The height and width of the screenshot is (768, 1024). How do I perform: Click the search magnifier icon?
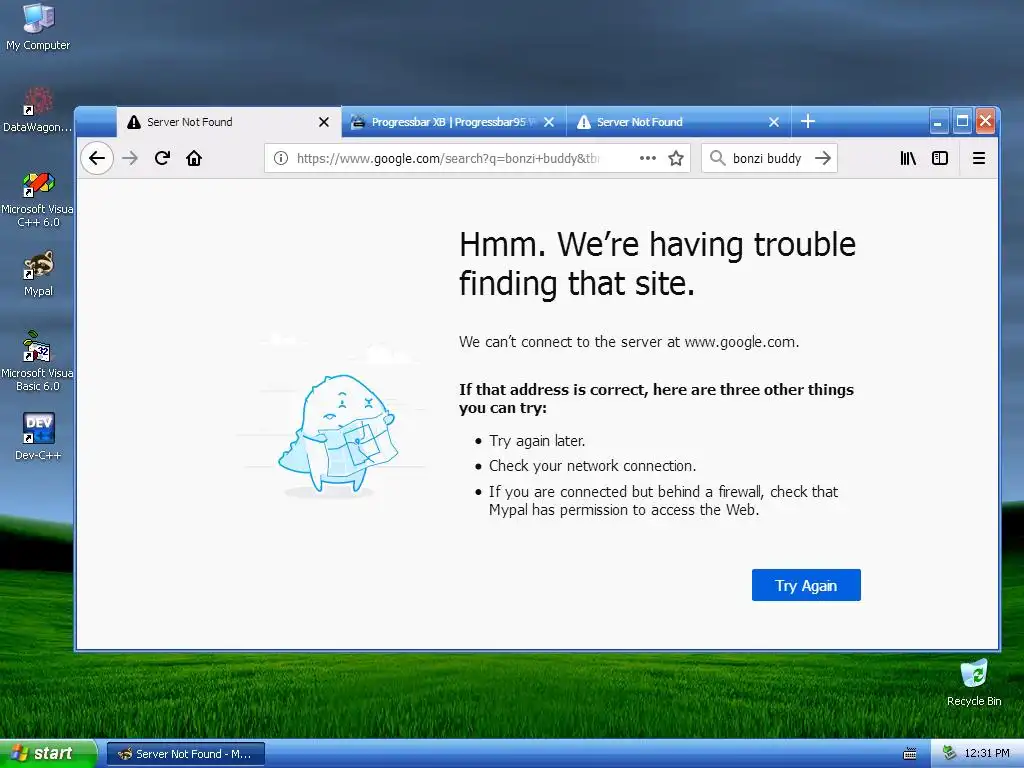click(x=717, y=158)
